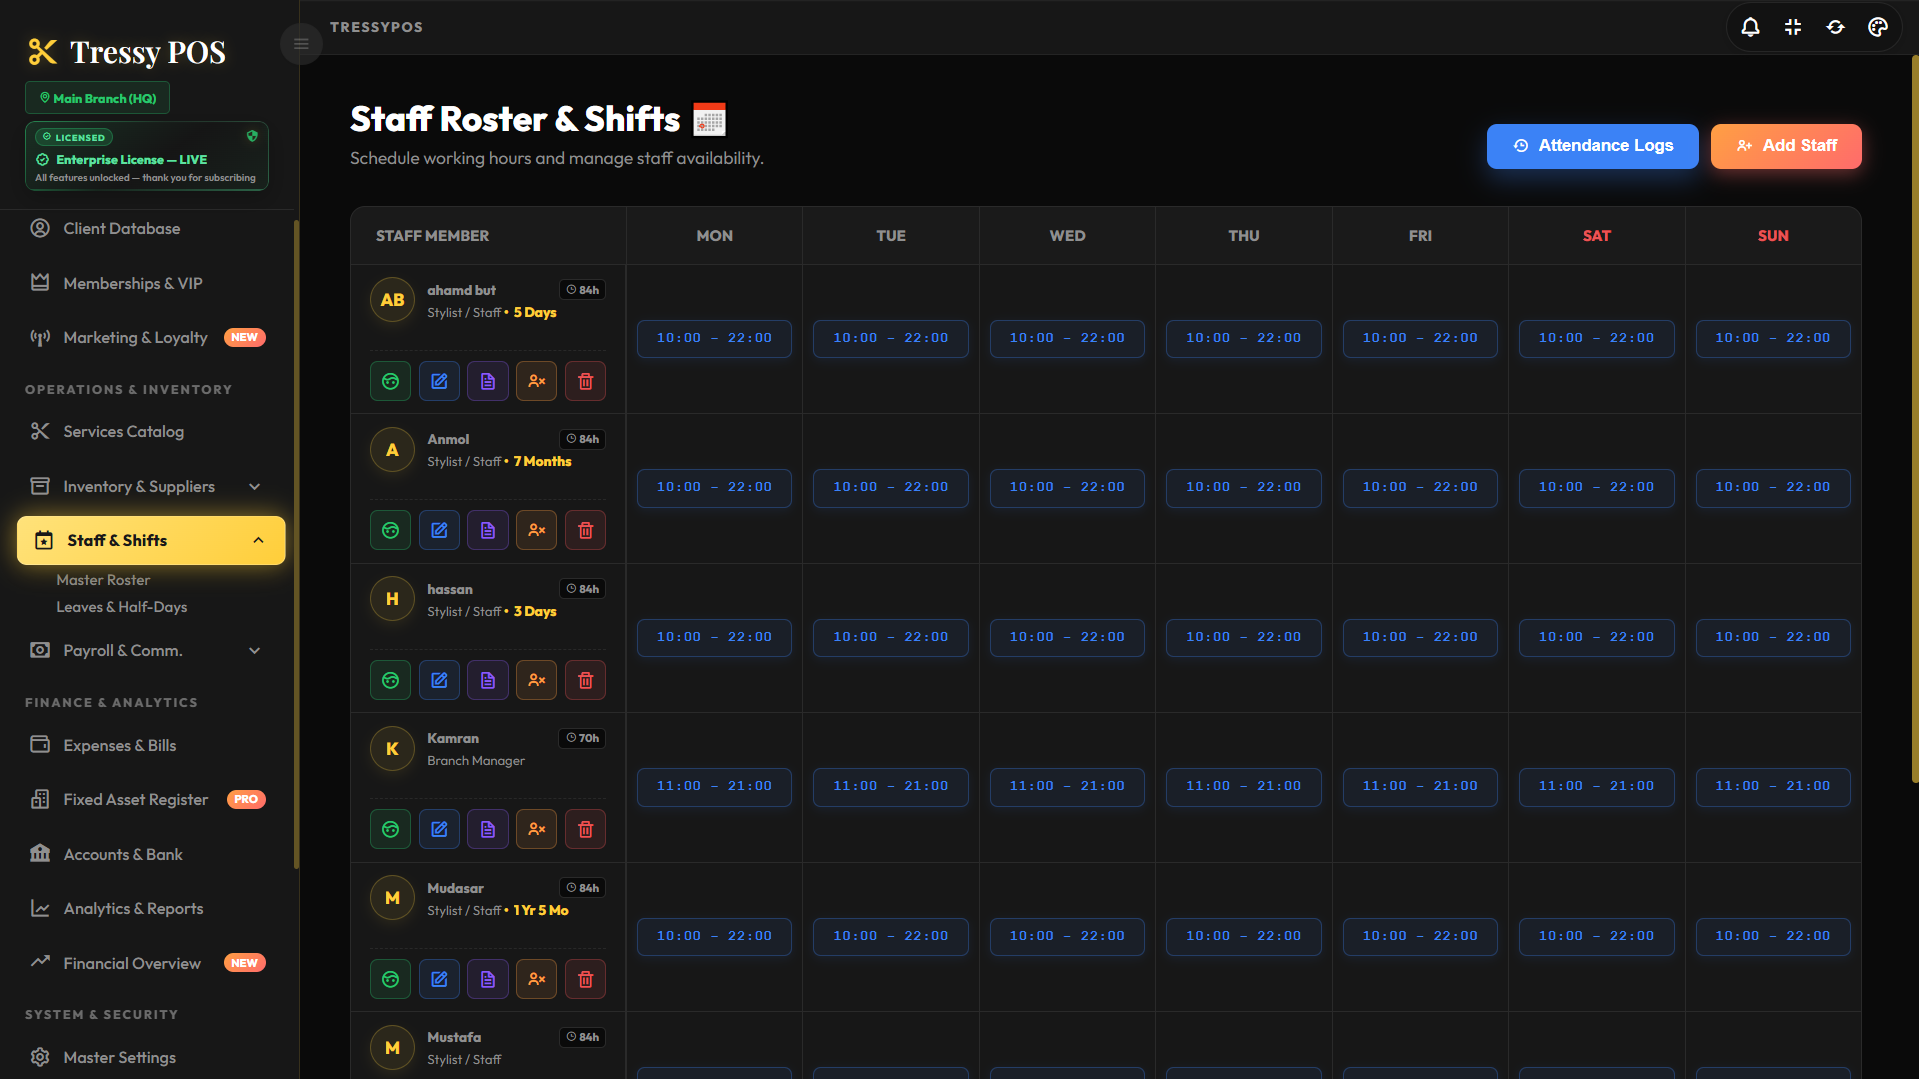Click the remove-user icon for Kamran
This screenshot has height=1079, width=1919.
[x=537, y=829]
